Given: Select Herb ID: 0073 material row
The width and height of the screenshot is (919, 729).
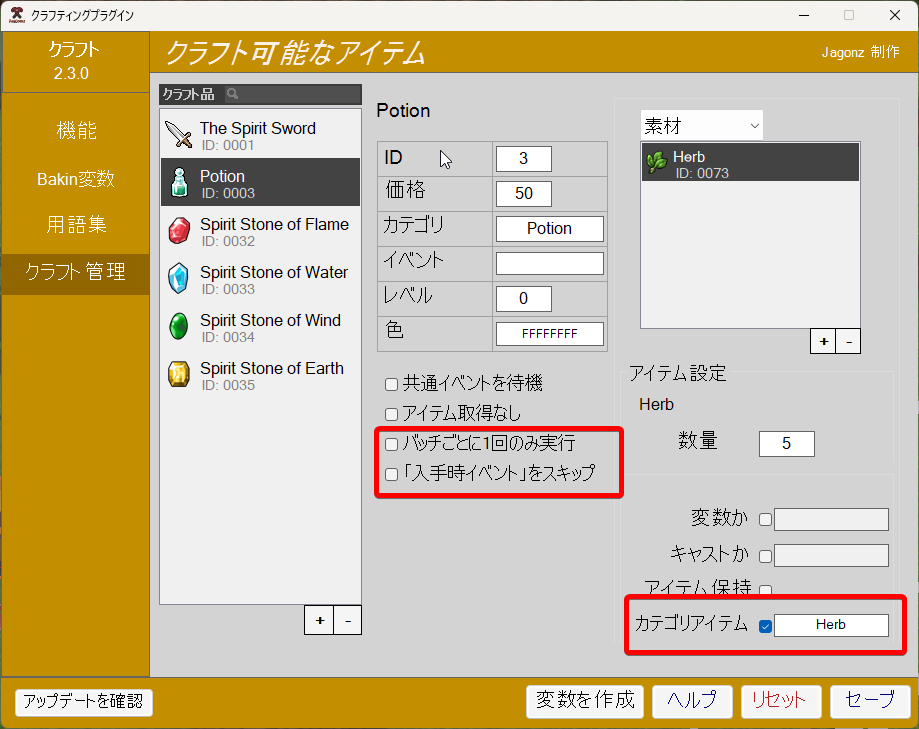Looking at the screenshot, I should click(x=750, y=162).
